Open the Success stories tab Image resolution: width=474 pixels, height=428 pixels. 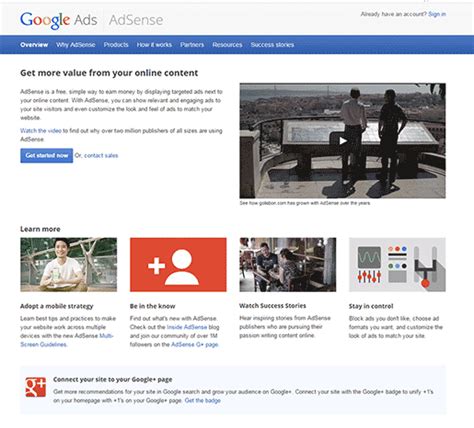click(272, 45)
